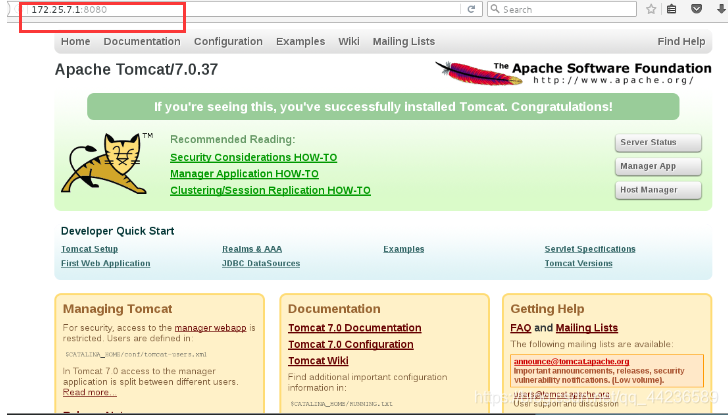The height and width of the screenshot is (416, 728).
Task: Open Find Help in navigation bar
Action: tap(681, 41)
